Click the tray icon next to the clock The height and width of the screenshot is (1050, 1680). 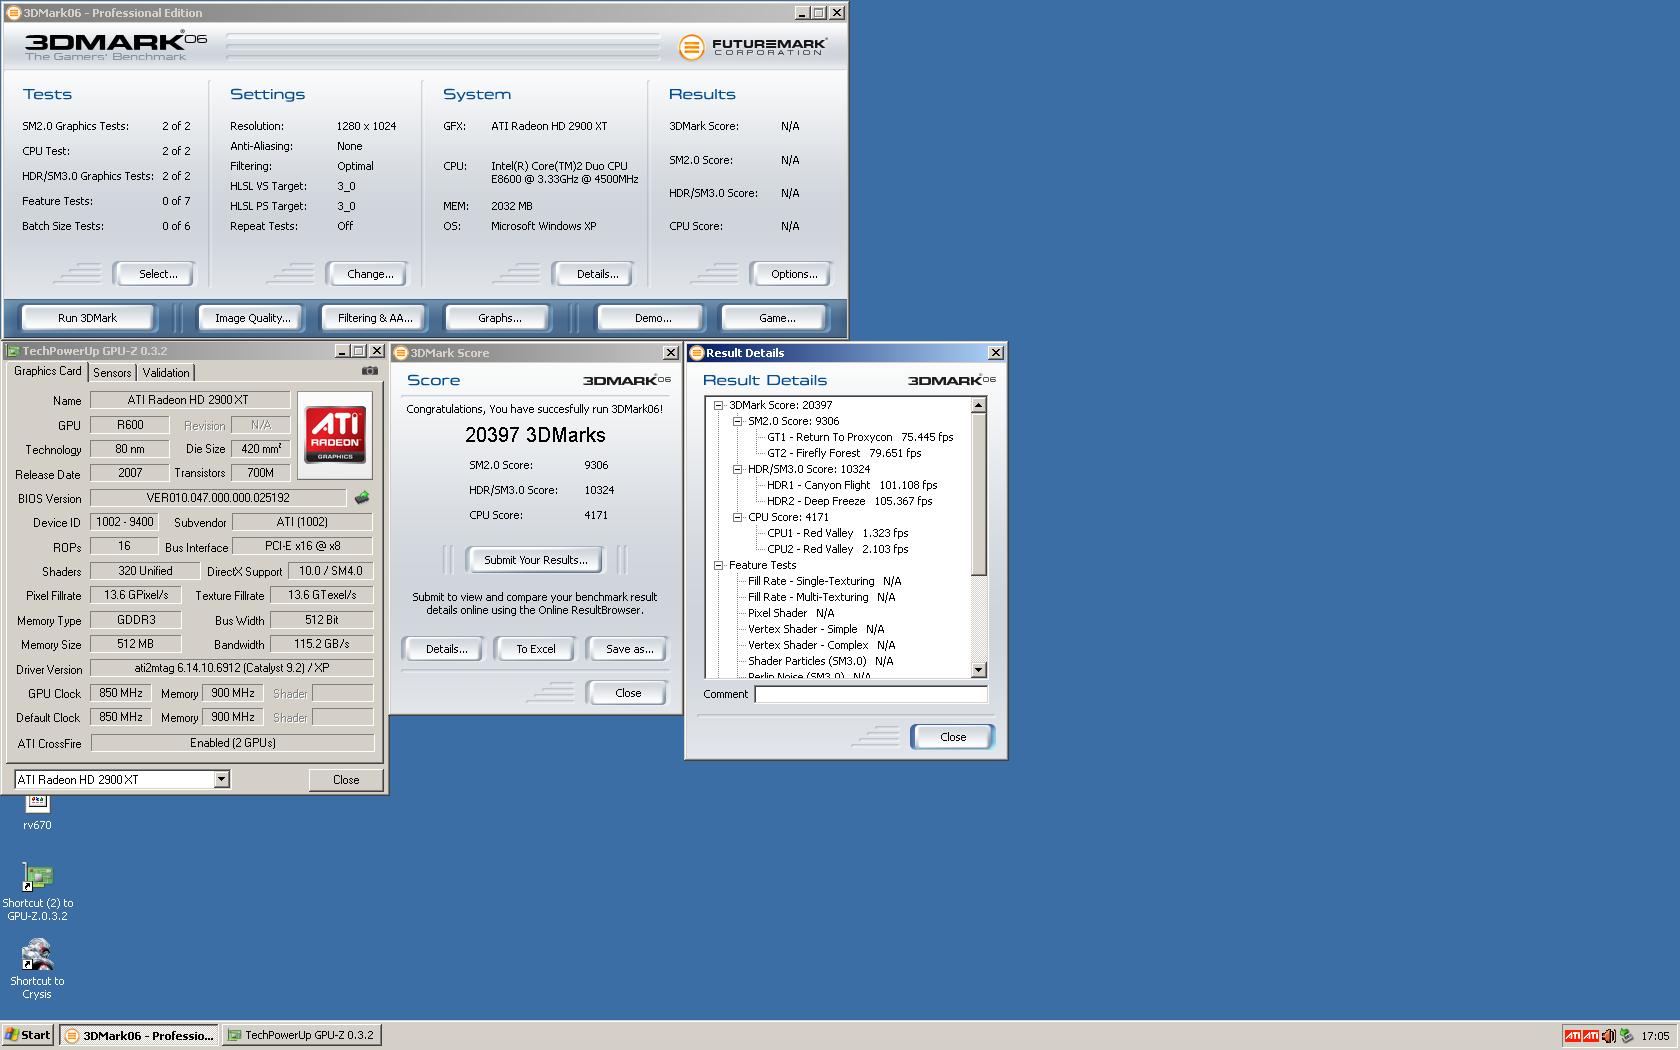pyautogui.click(x=1626, y=1035)
